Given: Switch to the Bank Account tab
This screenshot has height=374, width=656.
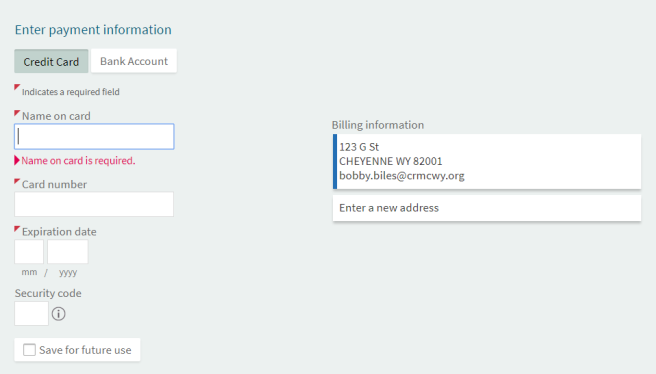Looking at the screenshot, I should point(134,61).
